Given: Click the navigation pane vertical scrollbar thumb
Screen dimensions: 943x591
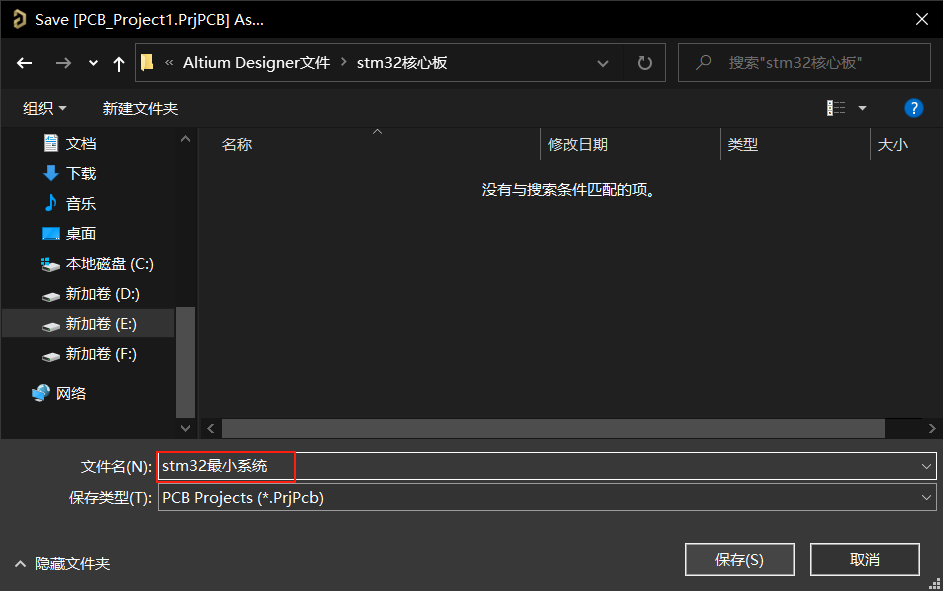Looking at the screenshot, I should tap(185, 362).
